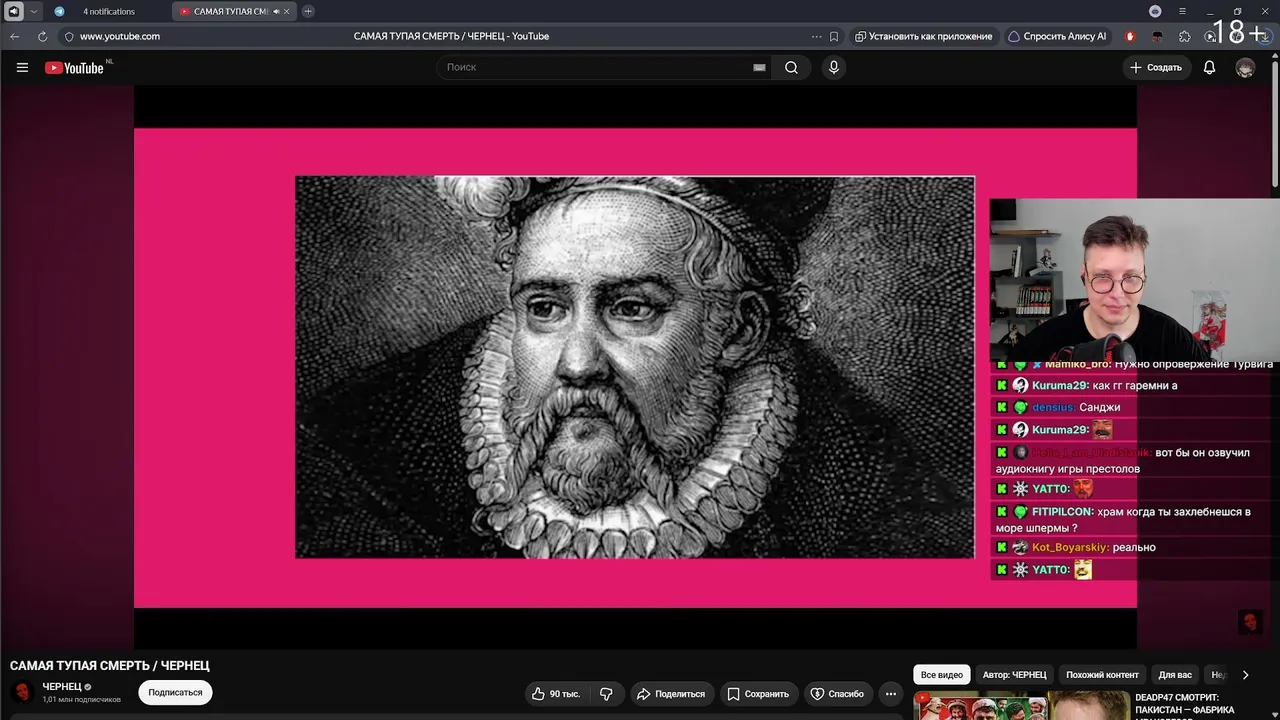Click the Спасибо button

(837, 694)
